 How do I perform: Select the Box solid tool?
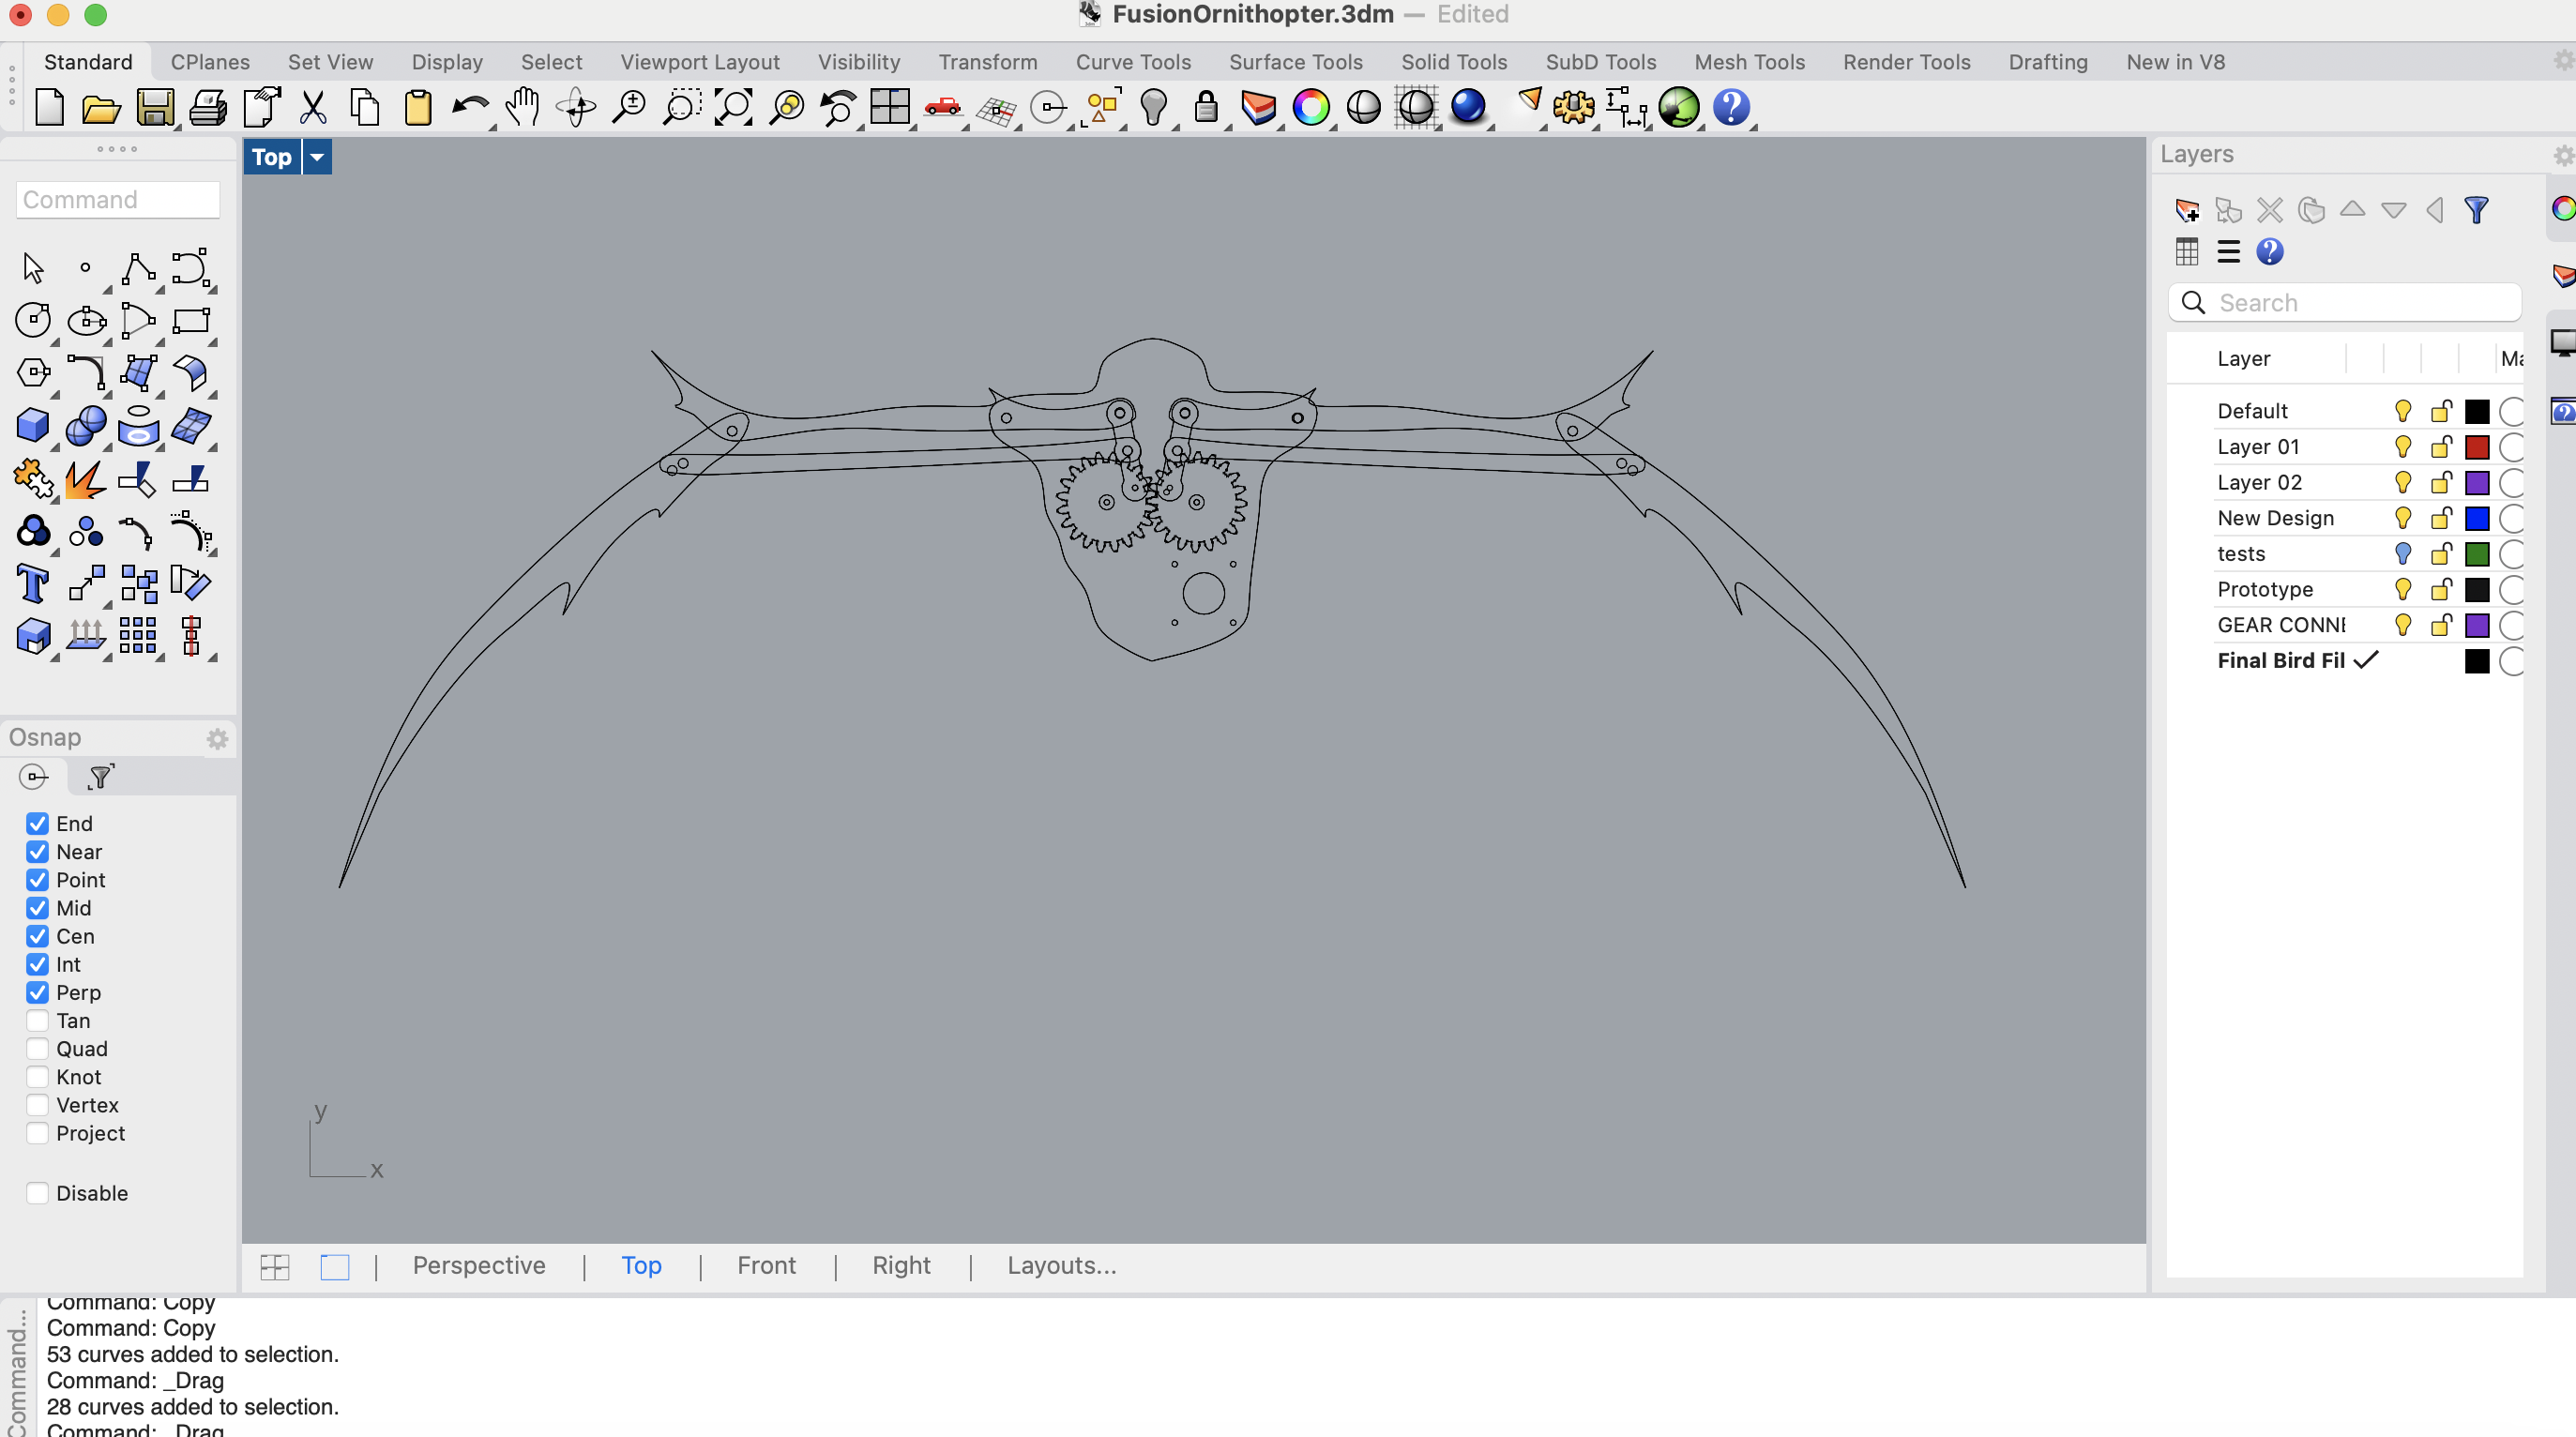(x=33, y=425)
